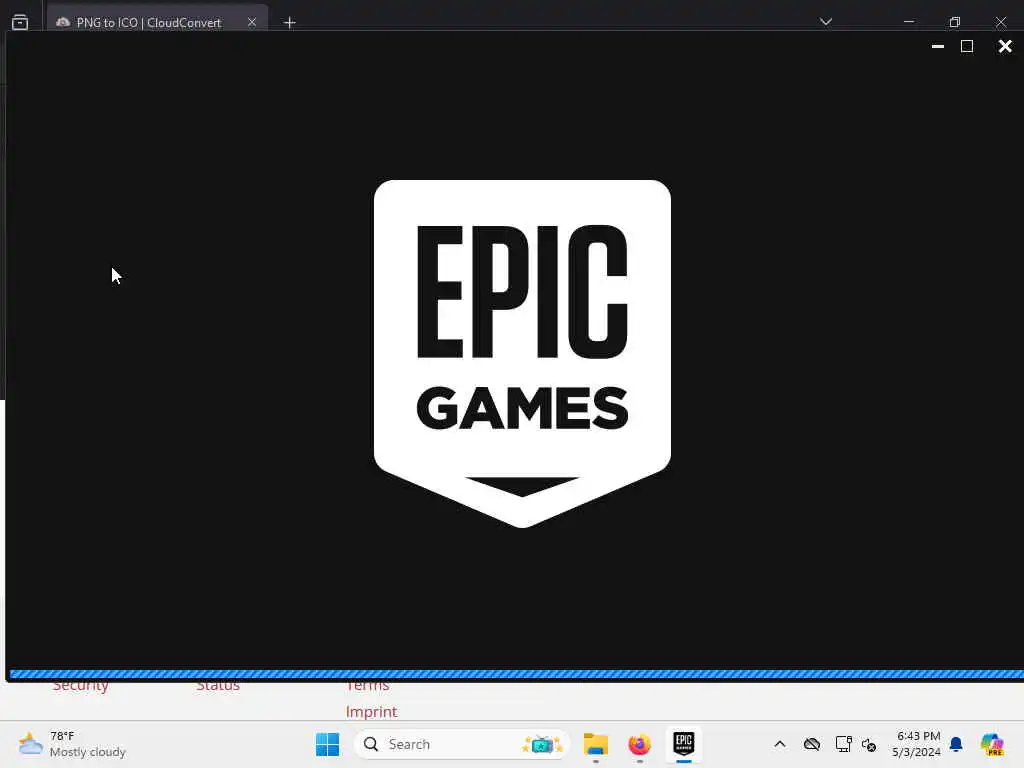Restore down the browser window
This screenshot has width=1024, height=768.
point(955,22)
